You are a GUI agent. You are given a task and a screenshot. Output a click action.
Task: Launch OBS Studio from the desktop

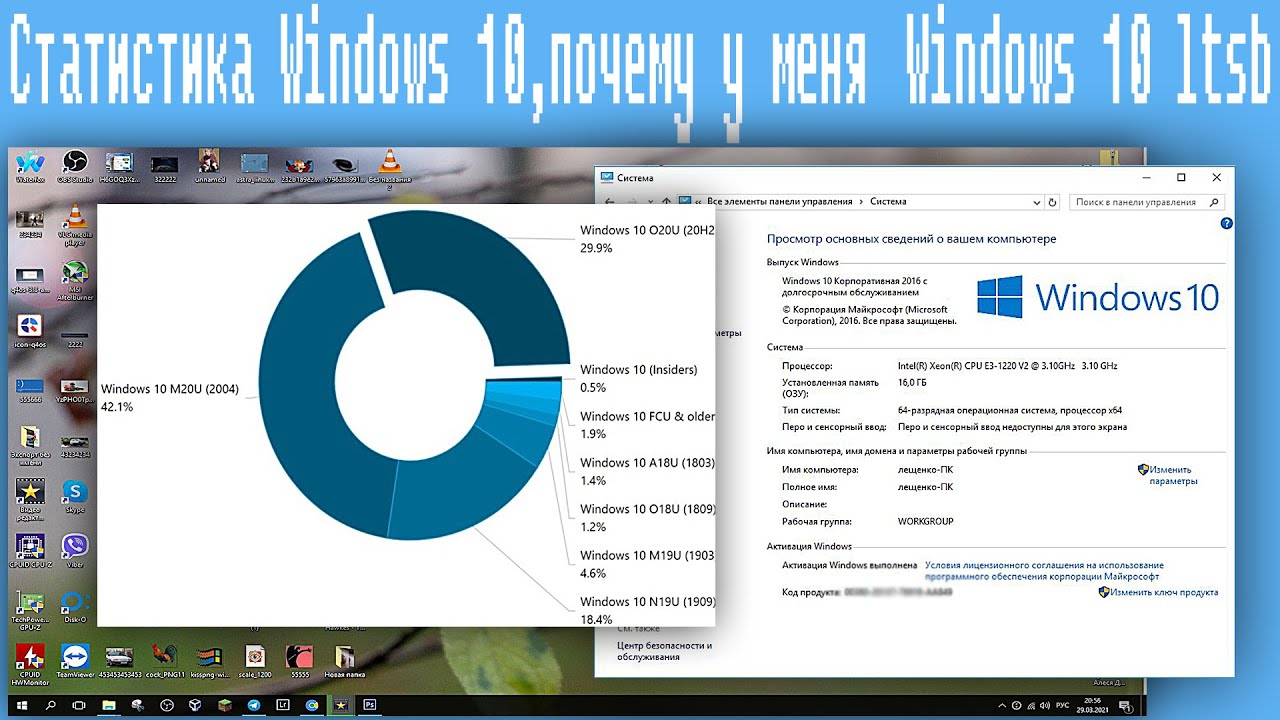point(75,167)
